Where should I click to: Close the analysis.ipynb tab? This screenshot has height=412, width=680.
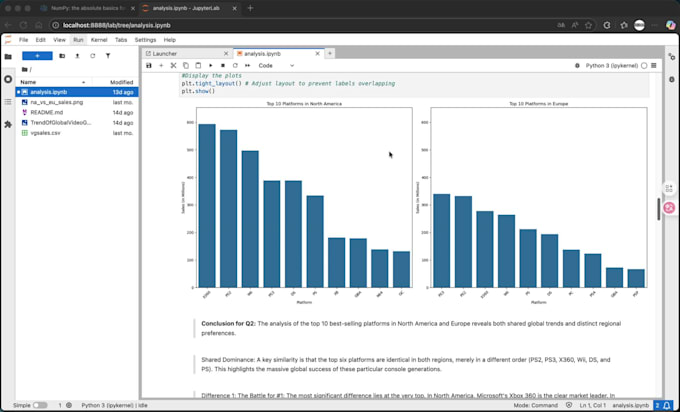click(317, 53)
